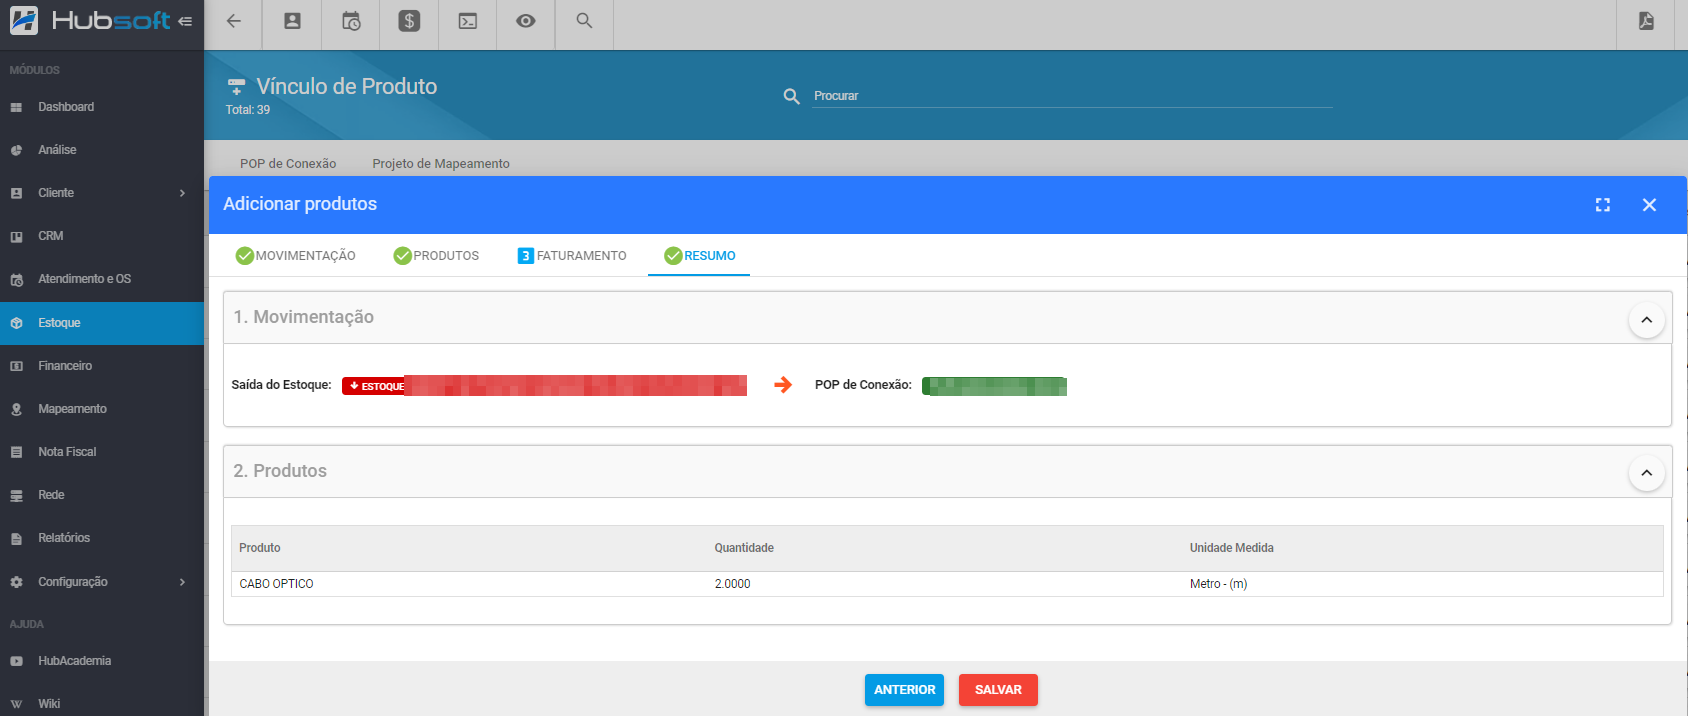Click the 2.0000 quantity cell
Viewport: 1688px width, 716px height.
(732, 584)
